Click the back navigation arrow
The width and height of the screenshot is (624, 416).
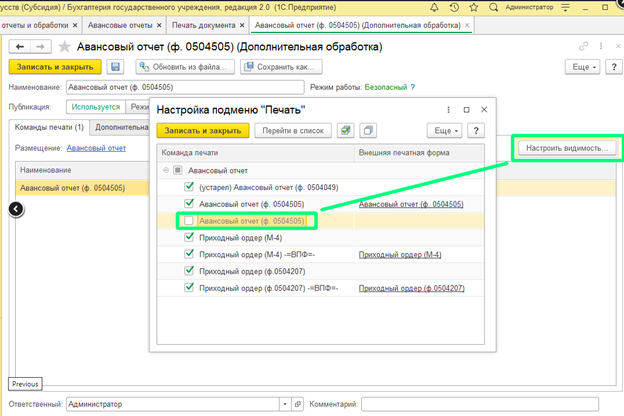pyautogui.click(x=21, y=46)
